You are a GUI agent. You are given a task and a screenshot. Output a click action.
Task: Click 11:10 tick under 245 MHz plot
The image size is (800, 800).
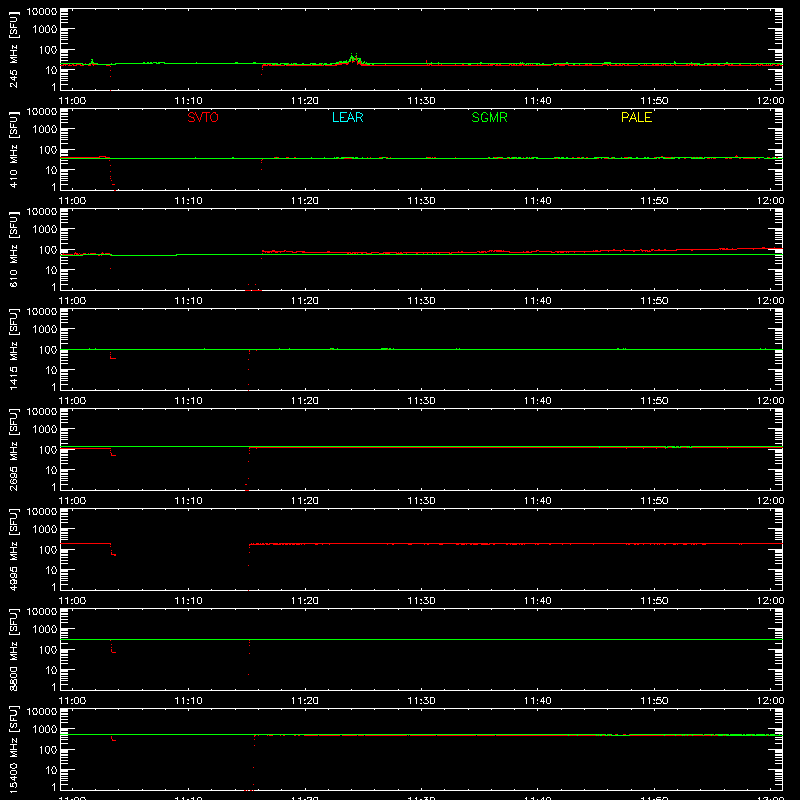click(x=188, y=101)
